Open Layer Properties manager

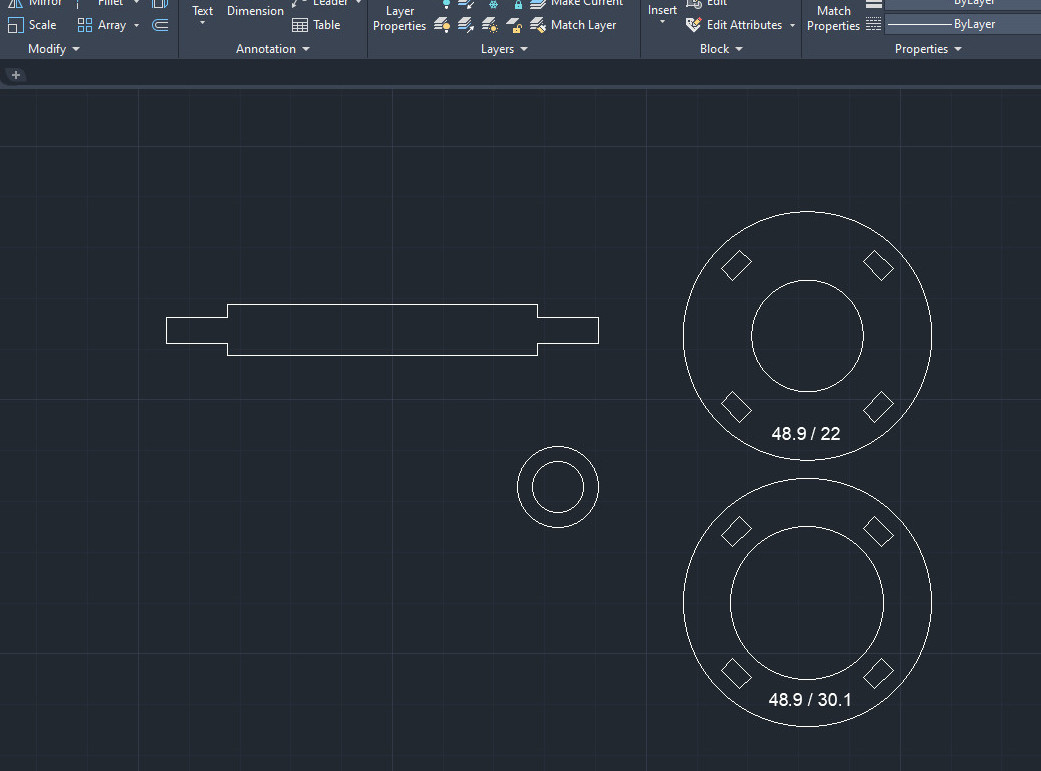[399, 18]
